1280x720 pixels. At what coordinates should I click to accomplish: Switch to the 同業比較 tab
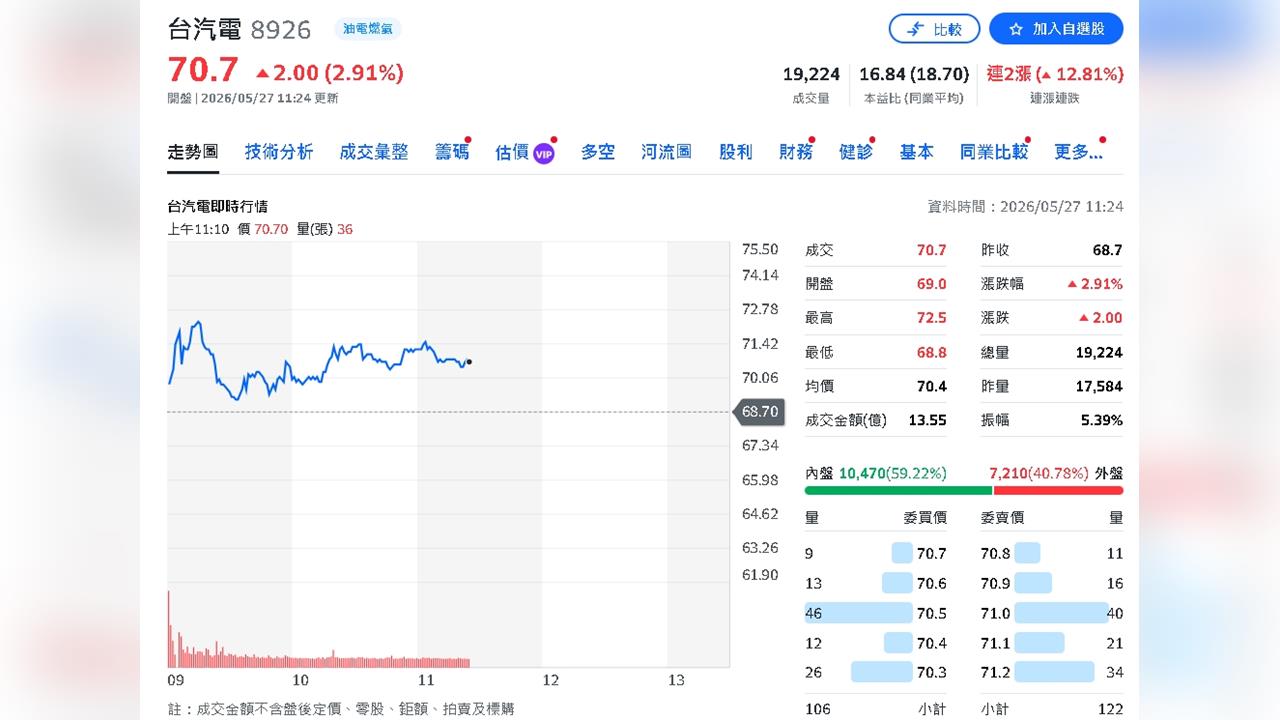click(x=994, y=152)
